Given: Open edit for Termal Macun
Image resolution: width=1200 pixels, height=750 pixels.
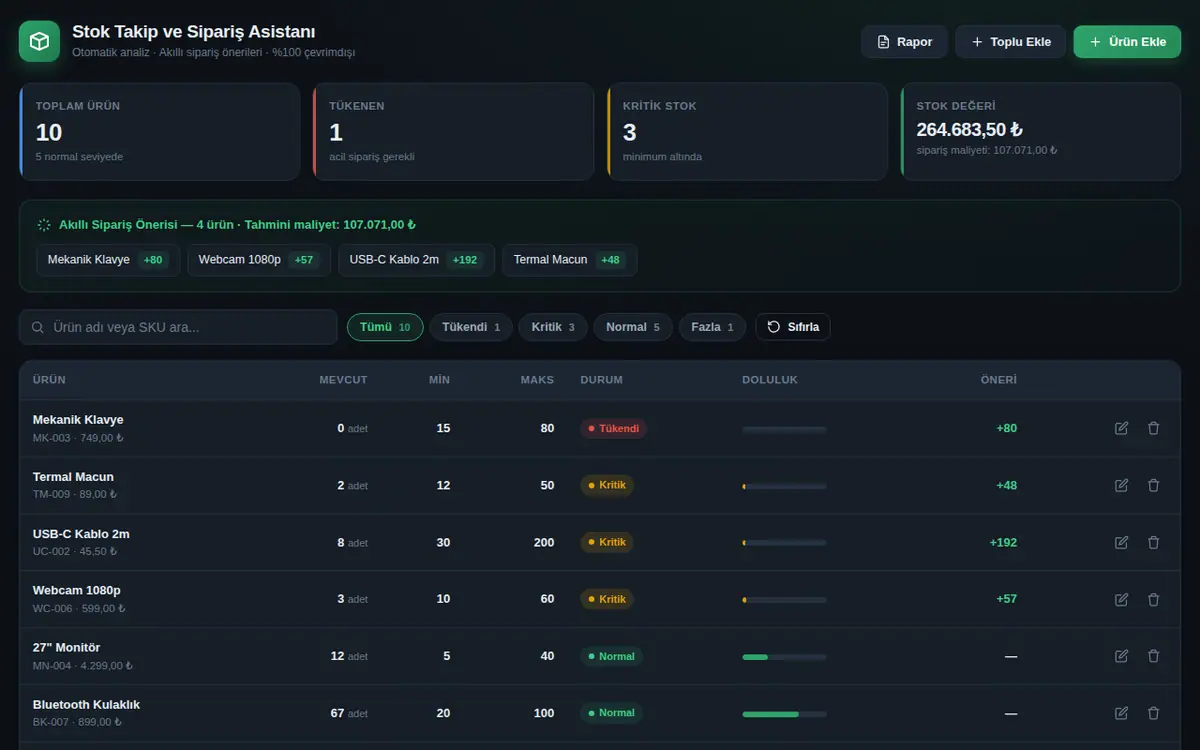Looking at the screenshot, I should (x=1122, y=485).
